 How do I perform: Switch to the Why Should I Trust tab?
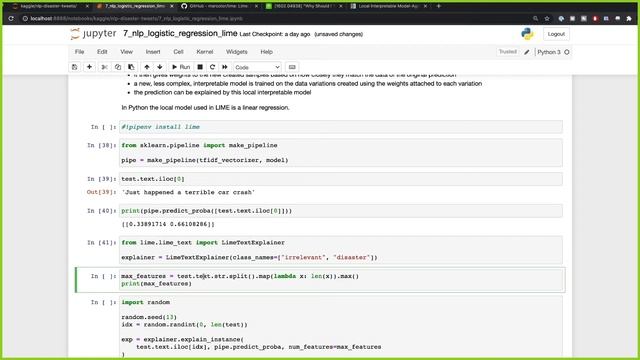coord(304,6)
